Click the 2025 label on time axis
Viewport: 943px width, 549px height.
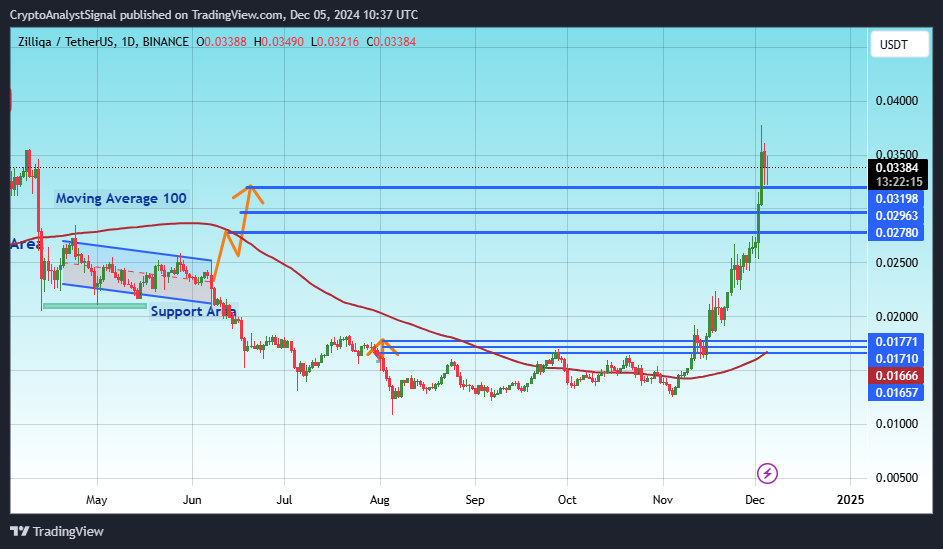pos(850,500)
